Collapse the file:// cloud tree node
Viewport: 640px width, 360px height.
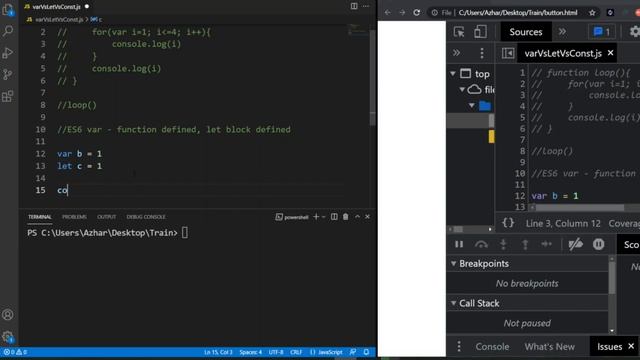[462, 89]
